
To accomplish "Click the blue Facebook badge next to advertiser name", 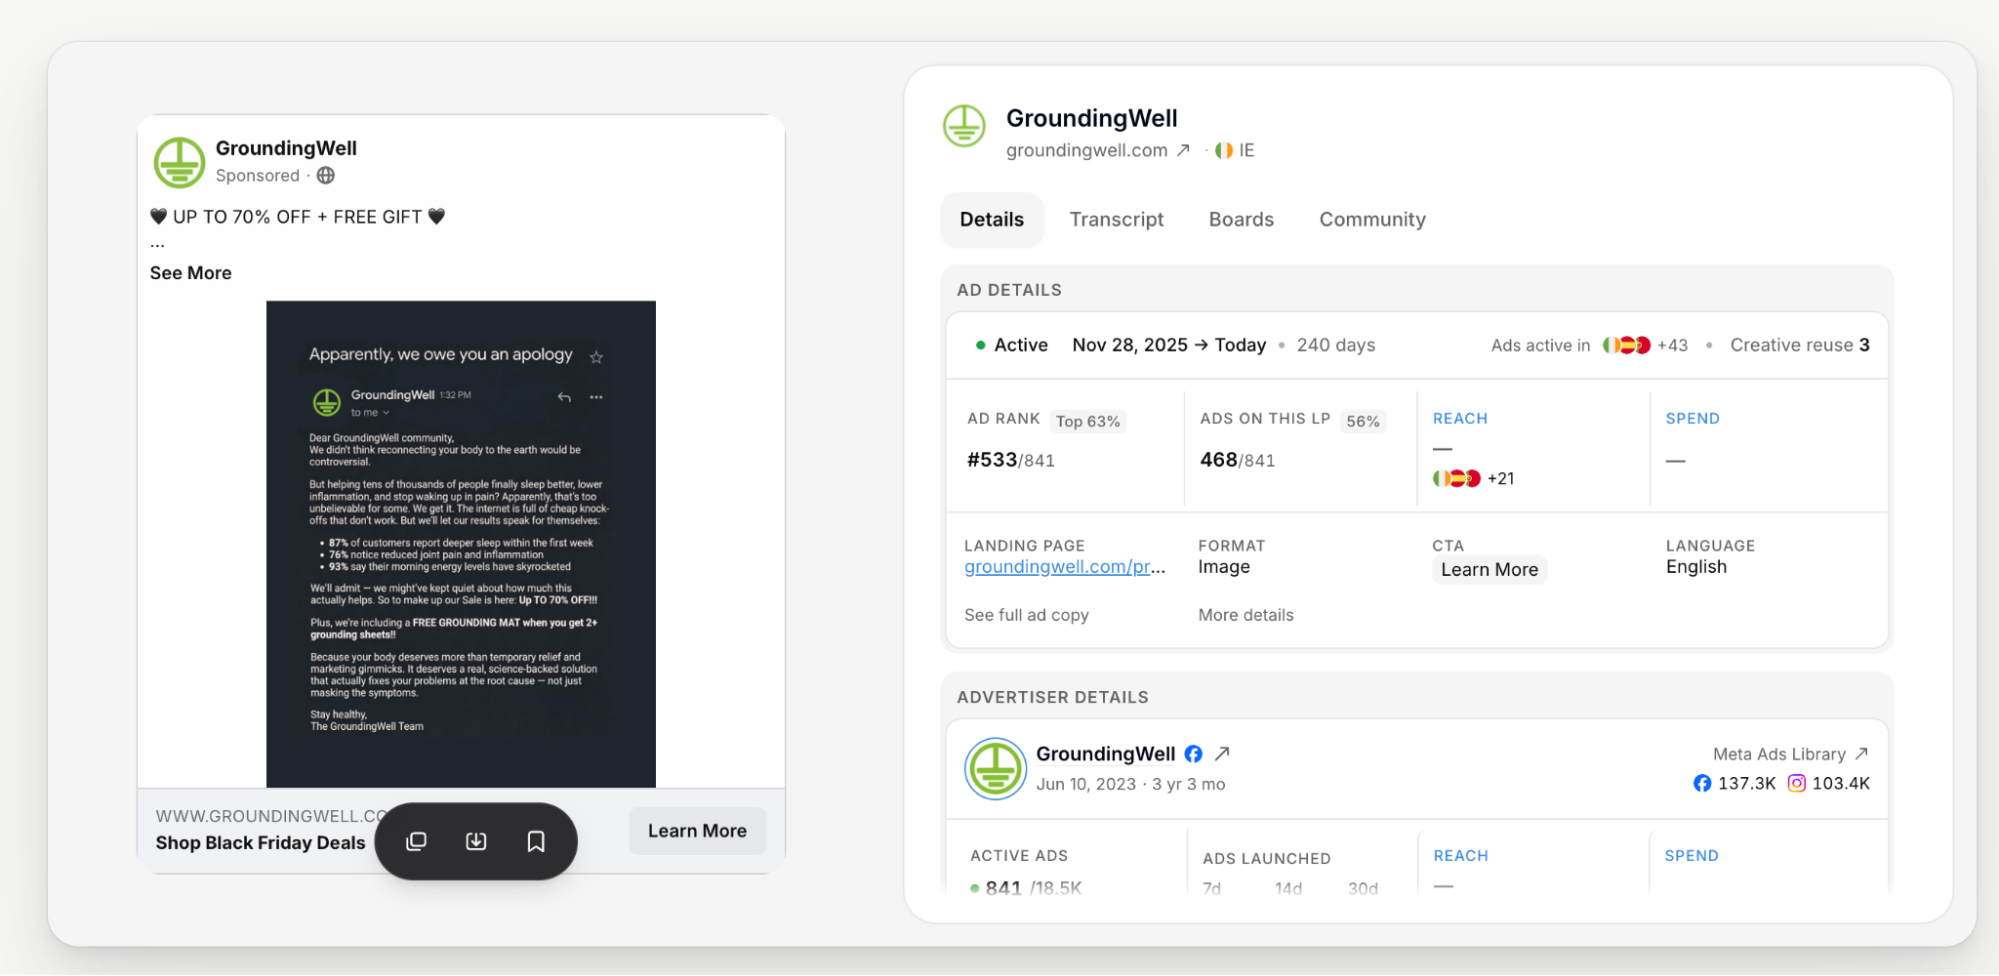I will pos(1193,754).
